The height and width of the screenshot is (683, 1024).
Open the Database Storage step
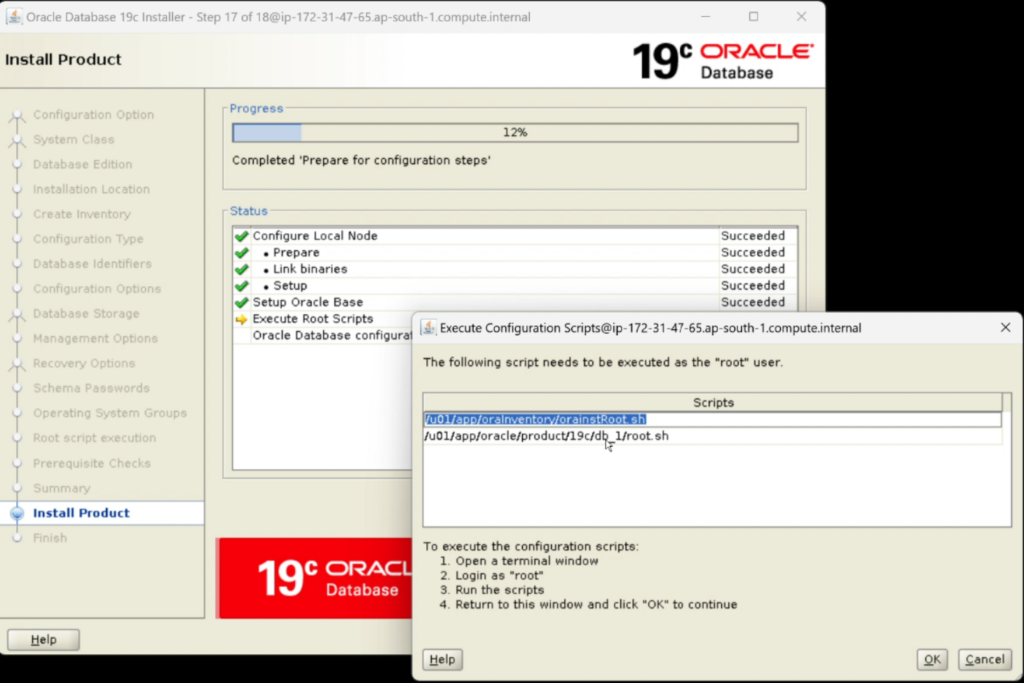point(86,313)
